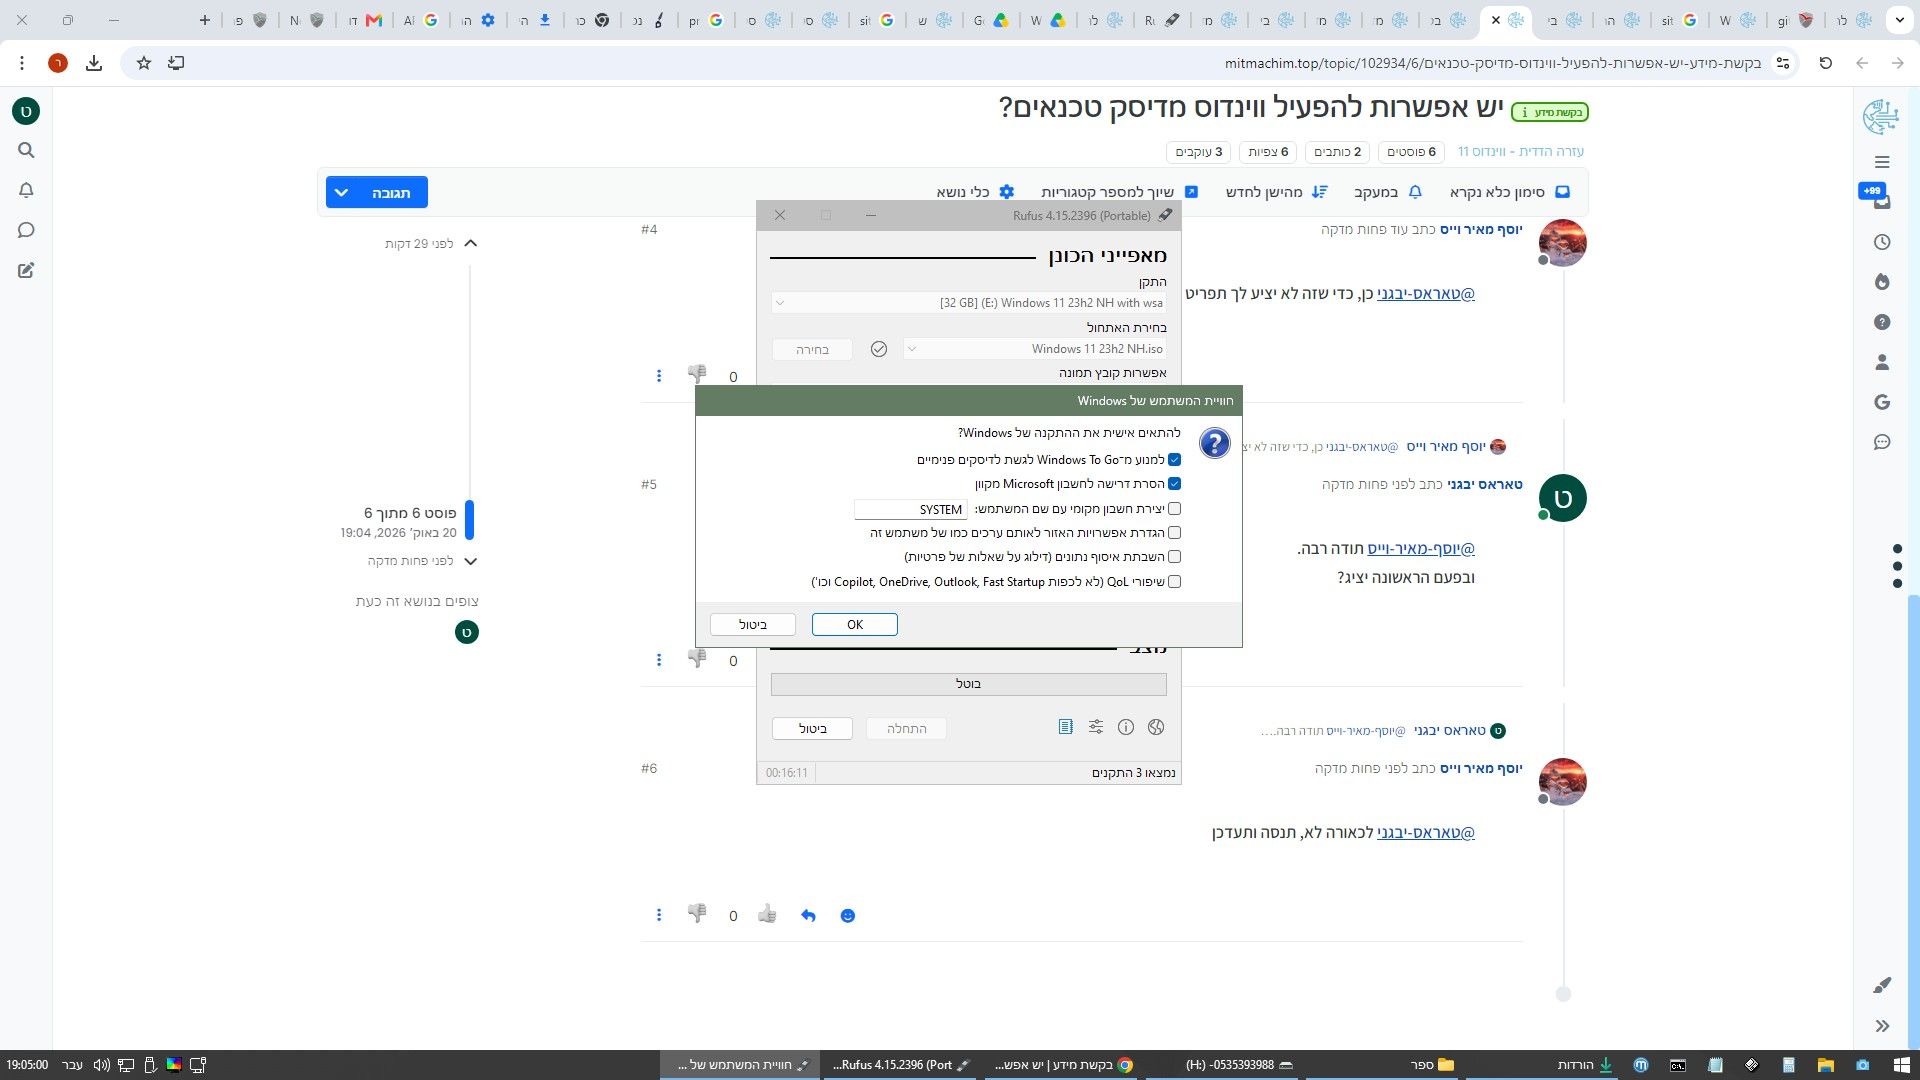Upvote thumbs-up on post #6
This screenshot has width=1920, height=1080.
(767, 914)
